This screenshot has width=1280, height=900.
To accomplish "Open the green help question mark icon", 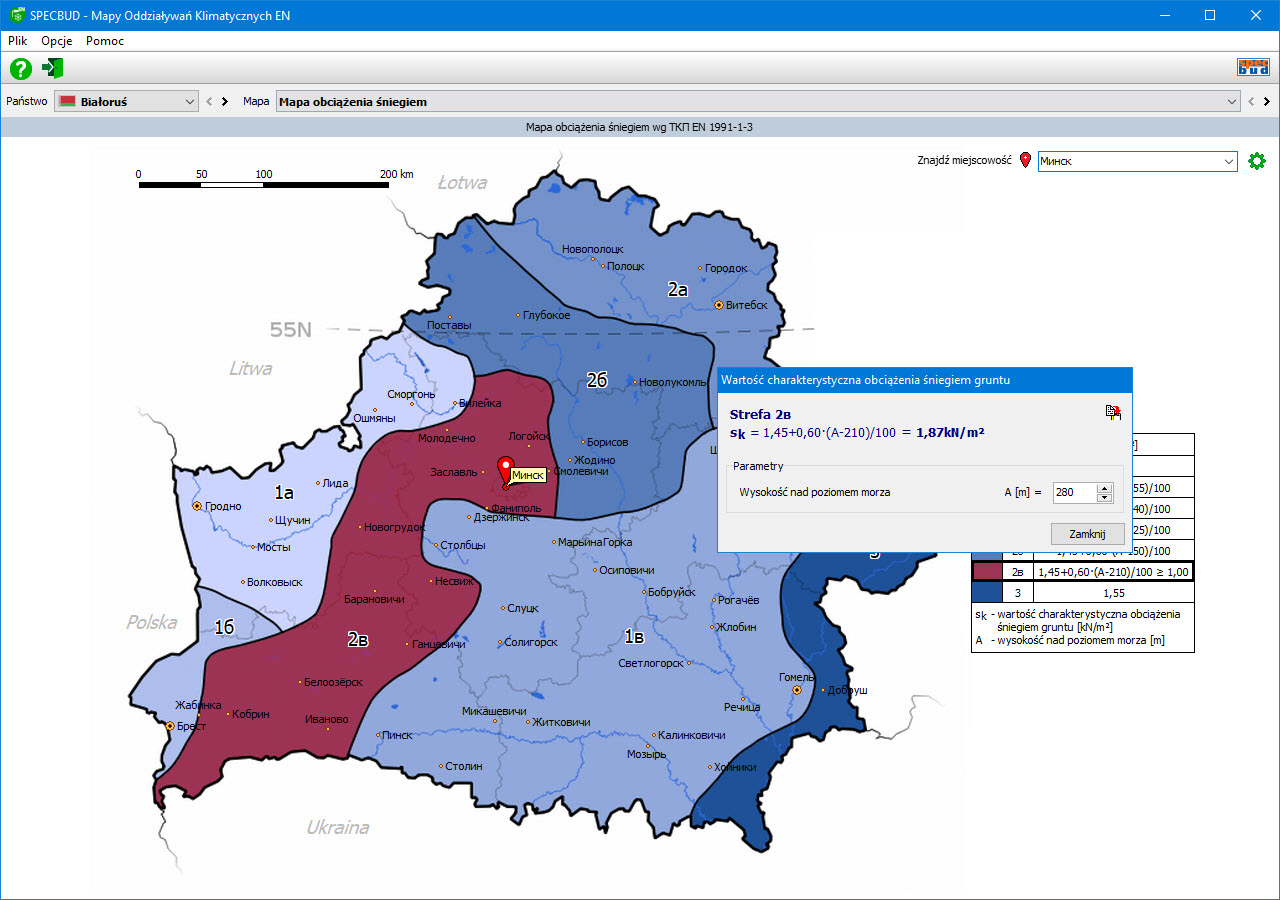I will tap(21, 68).
